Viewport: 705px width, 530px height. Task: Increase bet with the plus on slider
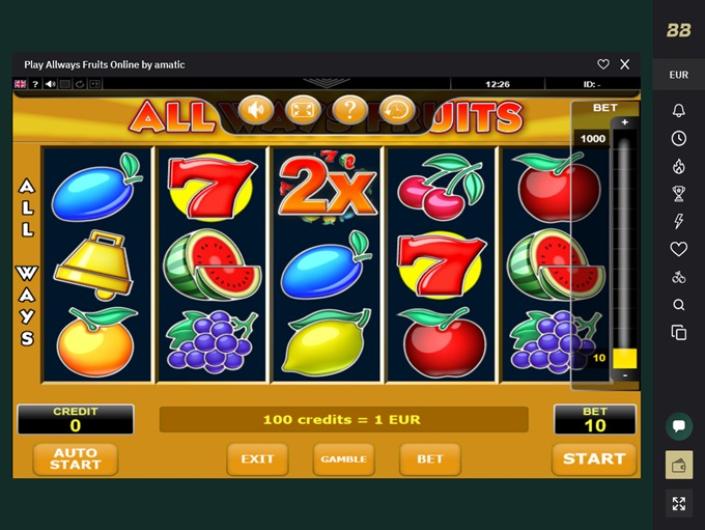(x=625, y=122)
